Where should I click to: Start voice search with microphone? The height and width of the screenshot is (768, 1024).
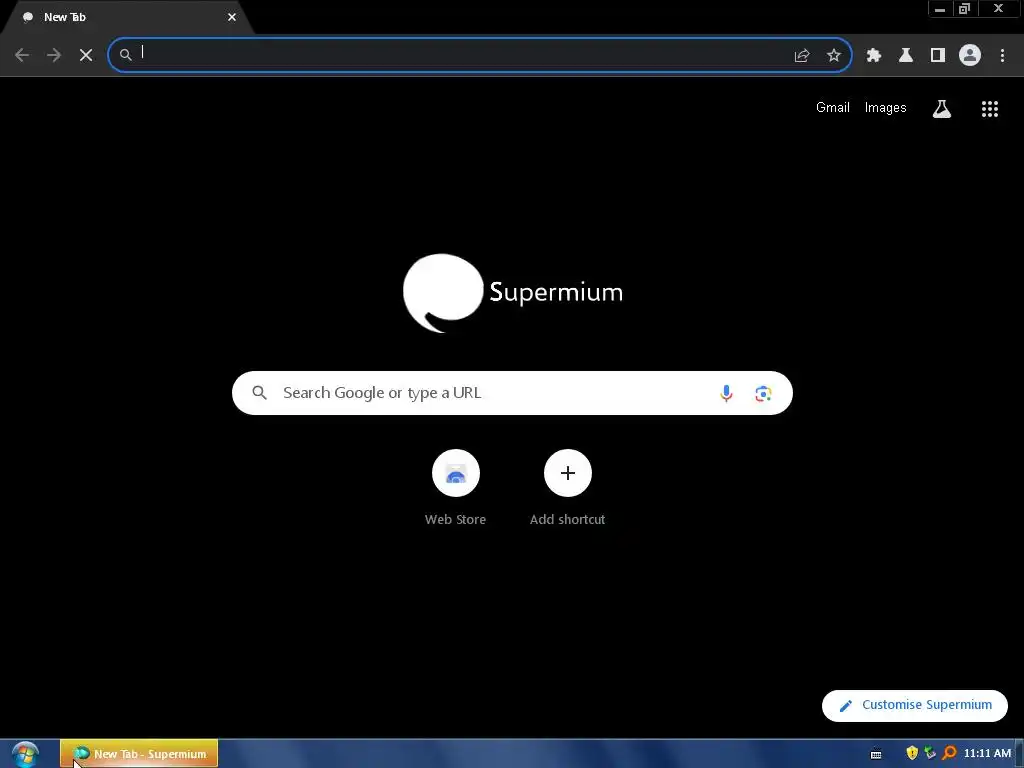[726, 393]
